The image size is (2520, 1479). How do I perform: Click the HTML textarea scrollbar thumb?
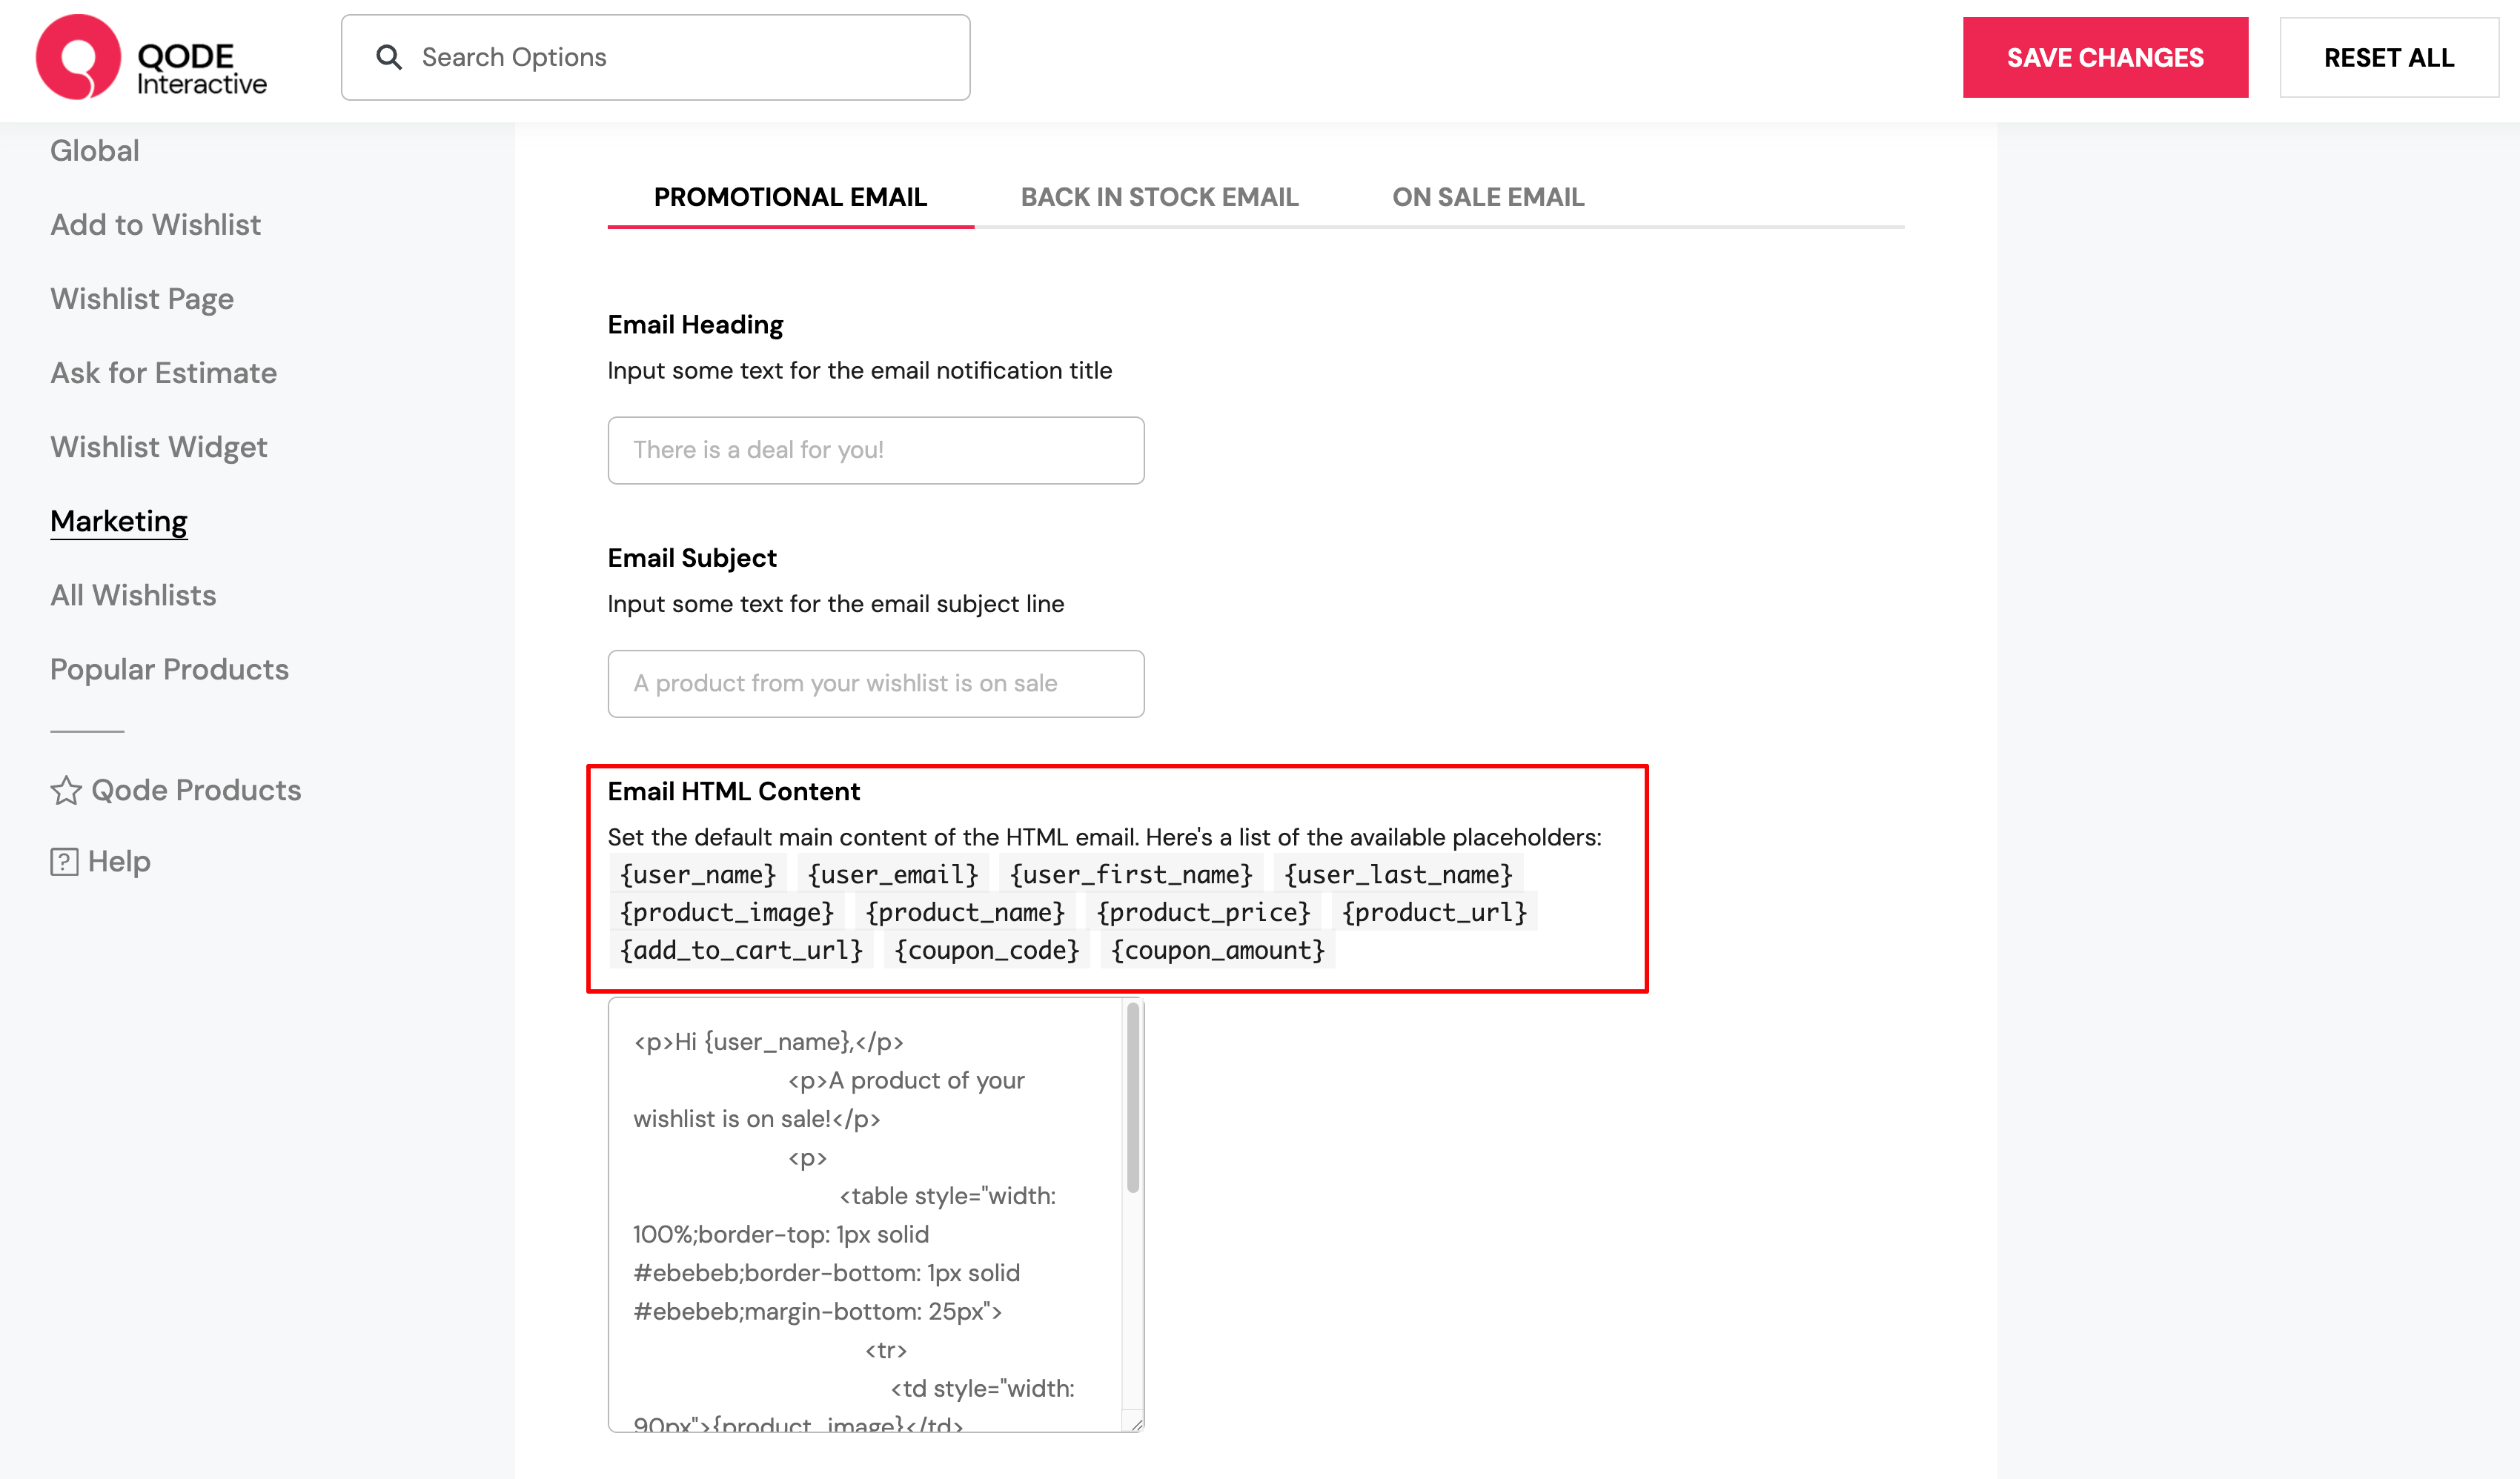coord(1133,1098)
